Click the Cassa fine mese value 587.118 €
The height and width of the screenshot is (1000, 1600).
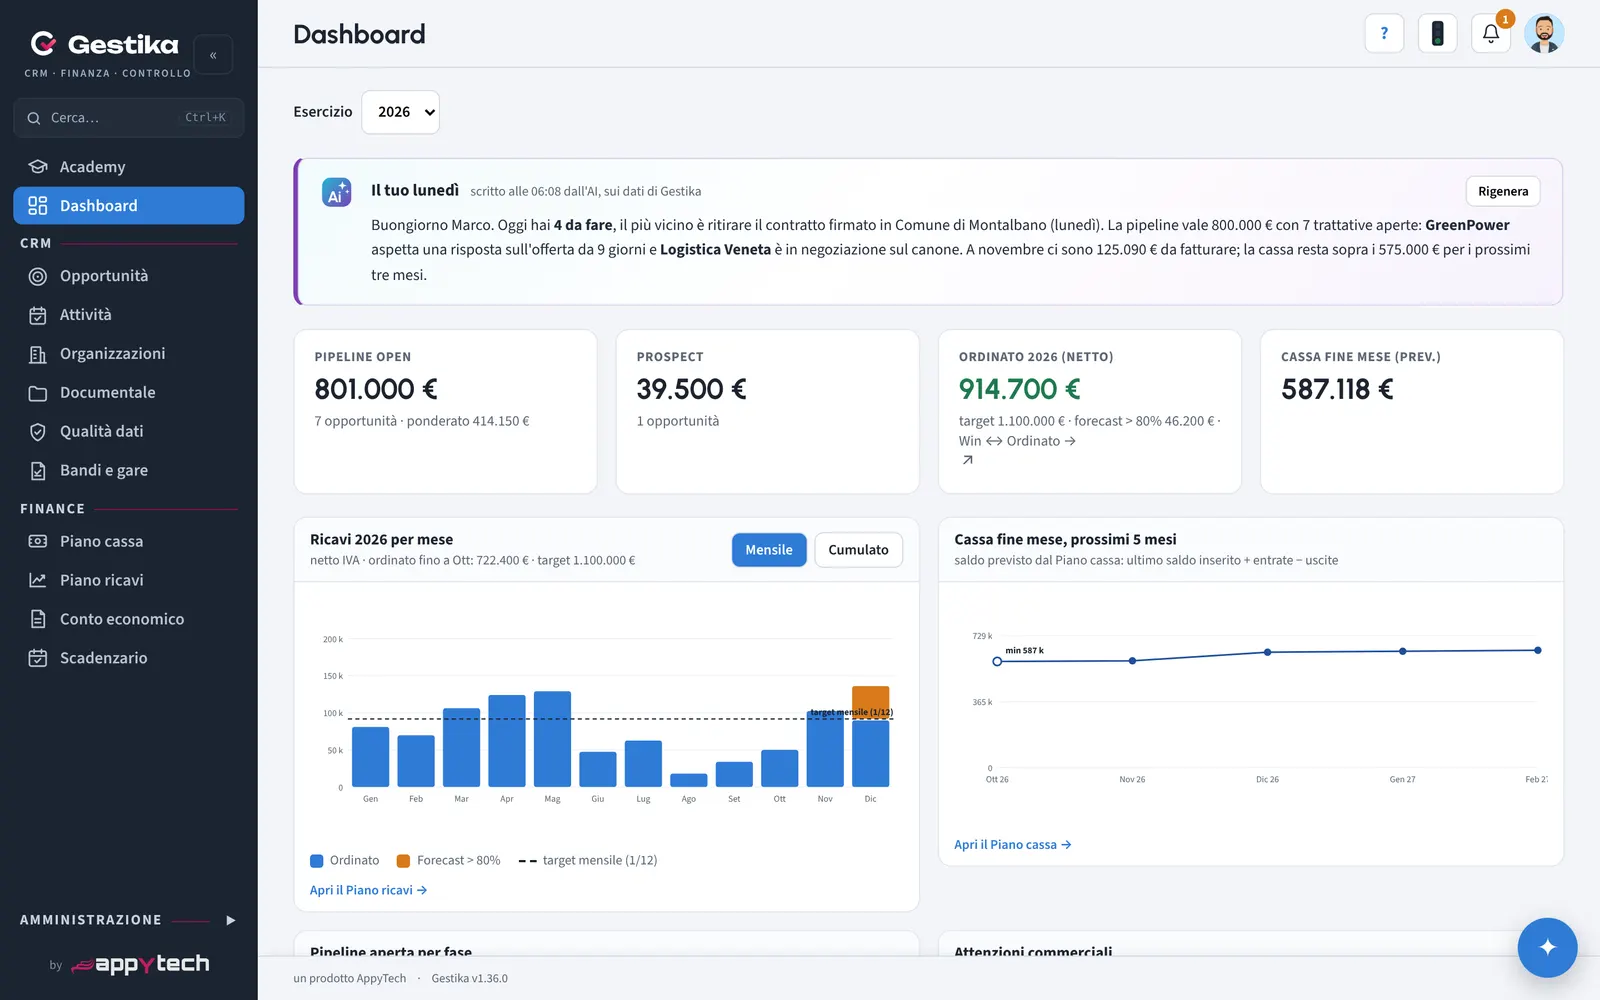tap(1337, 389)
